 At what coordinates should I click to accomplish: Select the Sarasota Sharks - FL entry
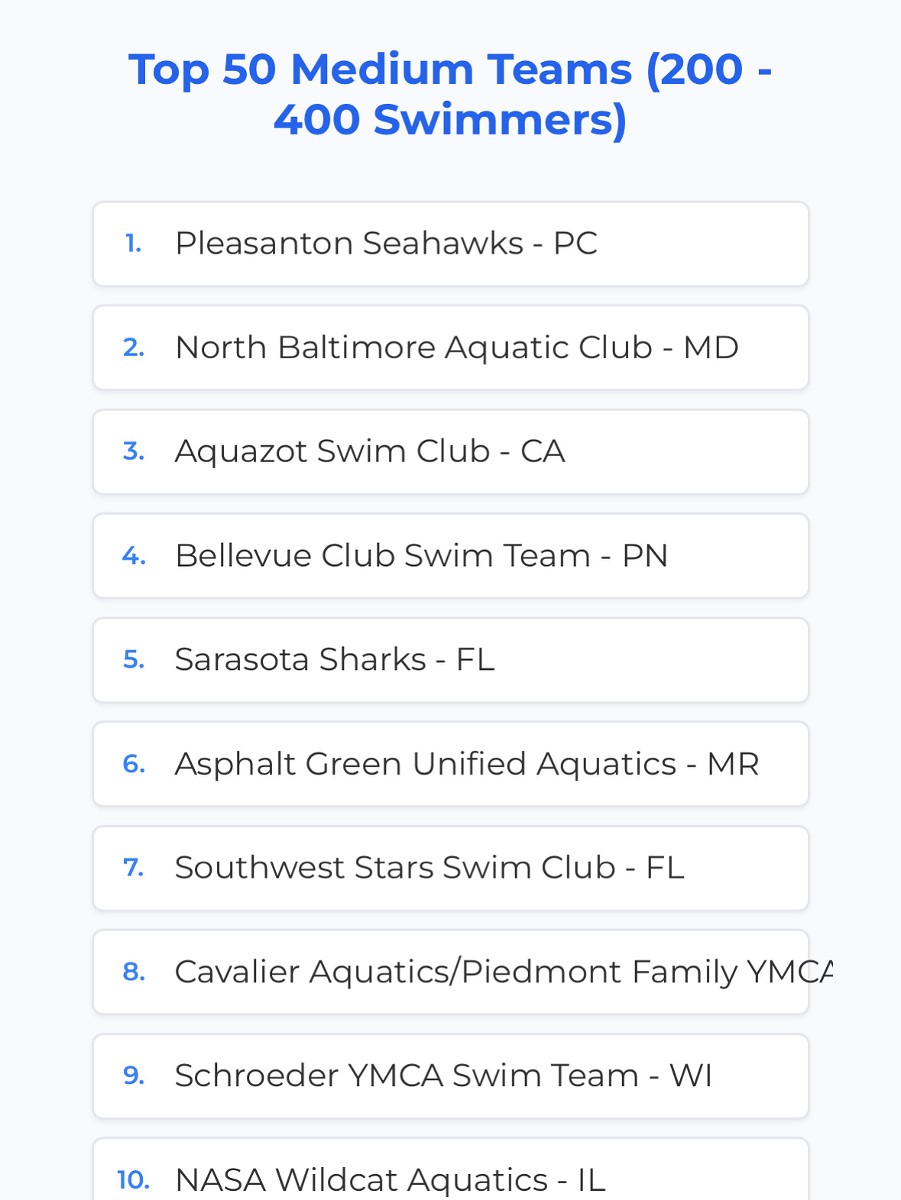334,660
